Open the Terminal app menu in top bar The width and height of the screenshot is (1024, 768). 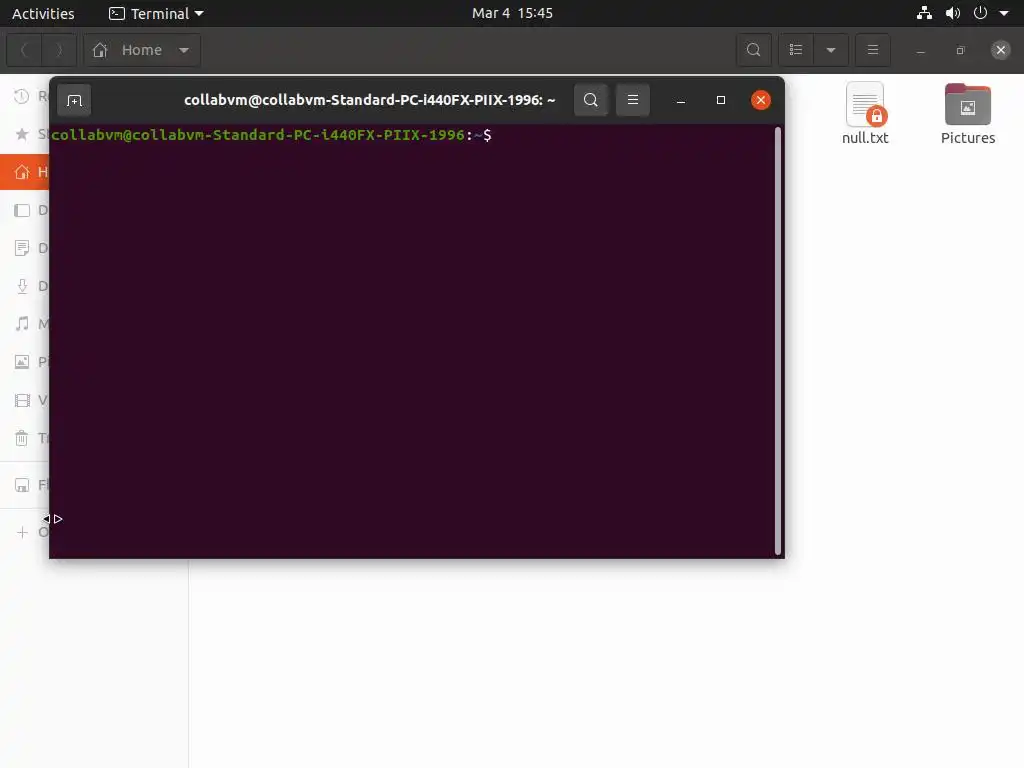click(x=156, y=13)
